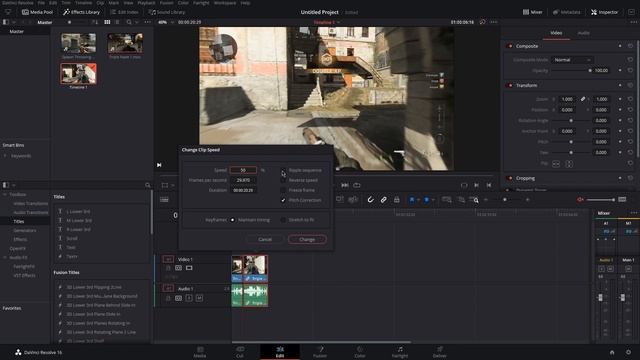
Task: Open Inspector Audio tab
Action: click(584, 33)
